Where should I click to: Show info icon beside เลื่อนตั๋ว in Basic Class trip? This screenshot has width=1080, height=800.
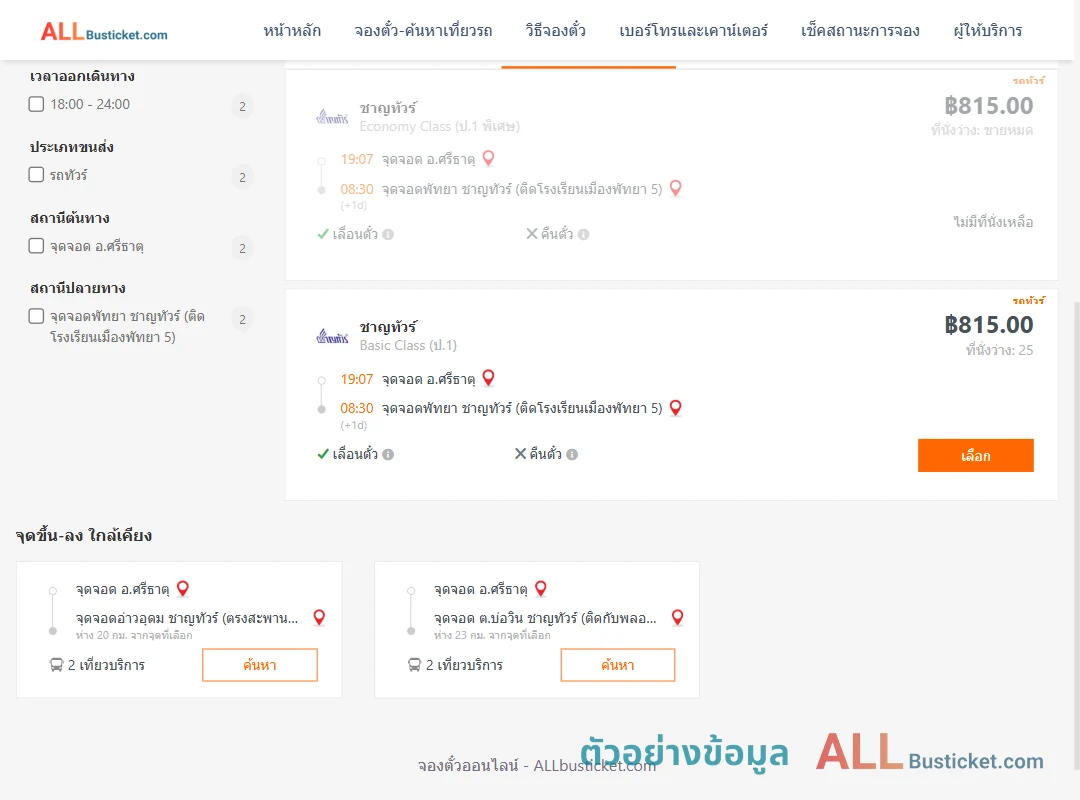(x=388, y=454)
